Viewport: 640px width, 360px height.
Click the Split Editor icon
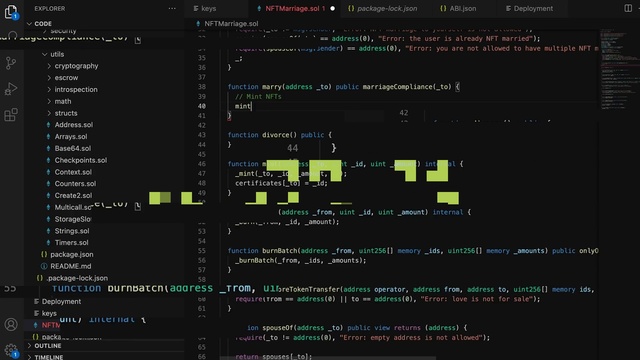(628, 8)
